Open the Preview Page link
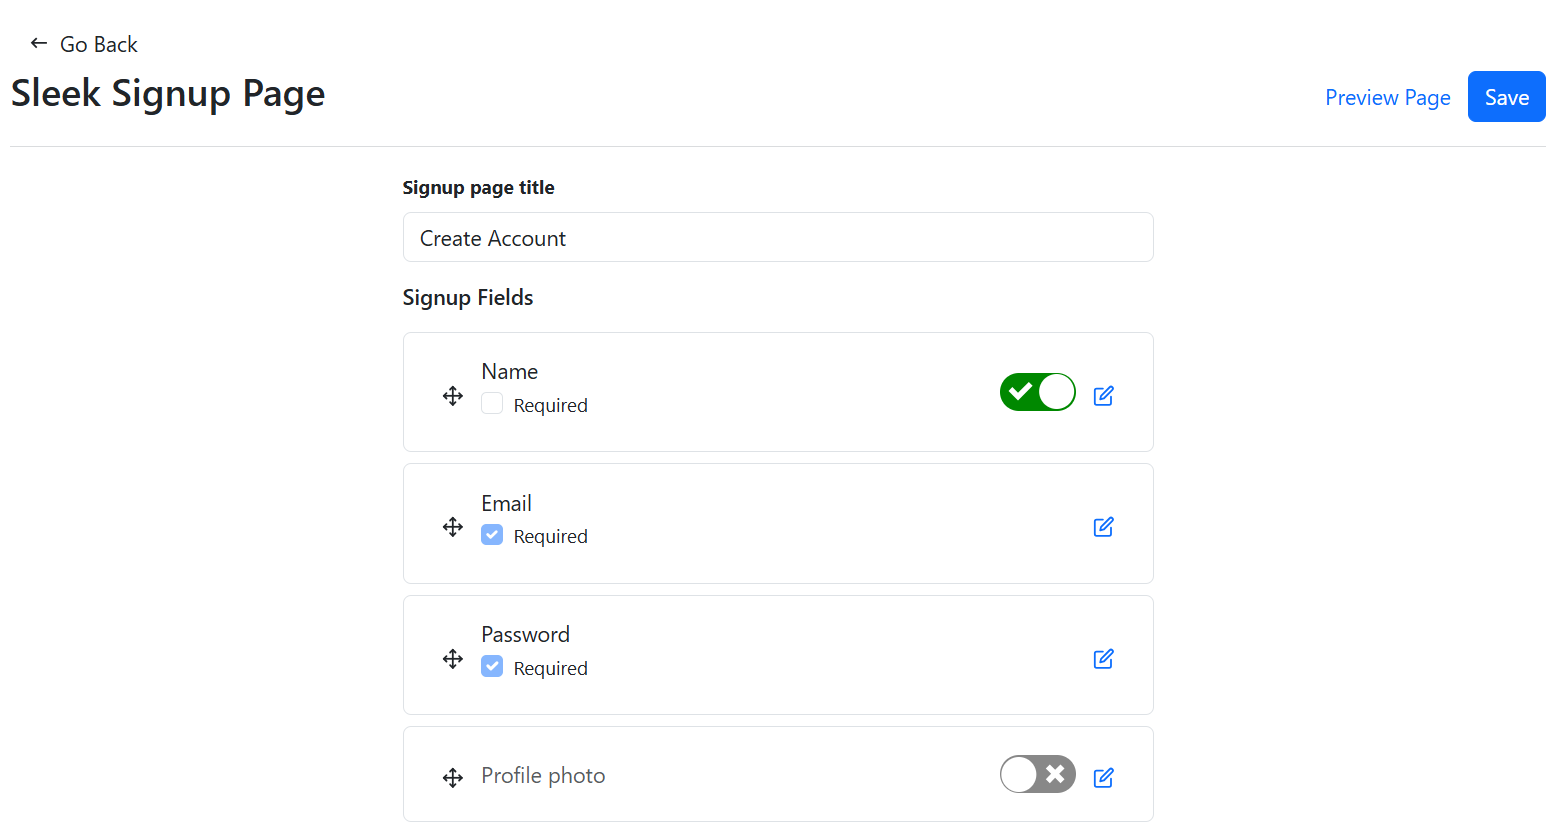 pyautogui.click(x=1387, y=97)
